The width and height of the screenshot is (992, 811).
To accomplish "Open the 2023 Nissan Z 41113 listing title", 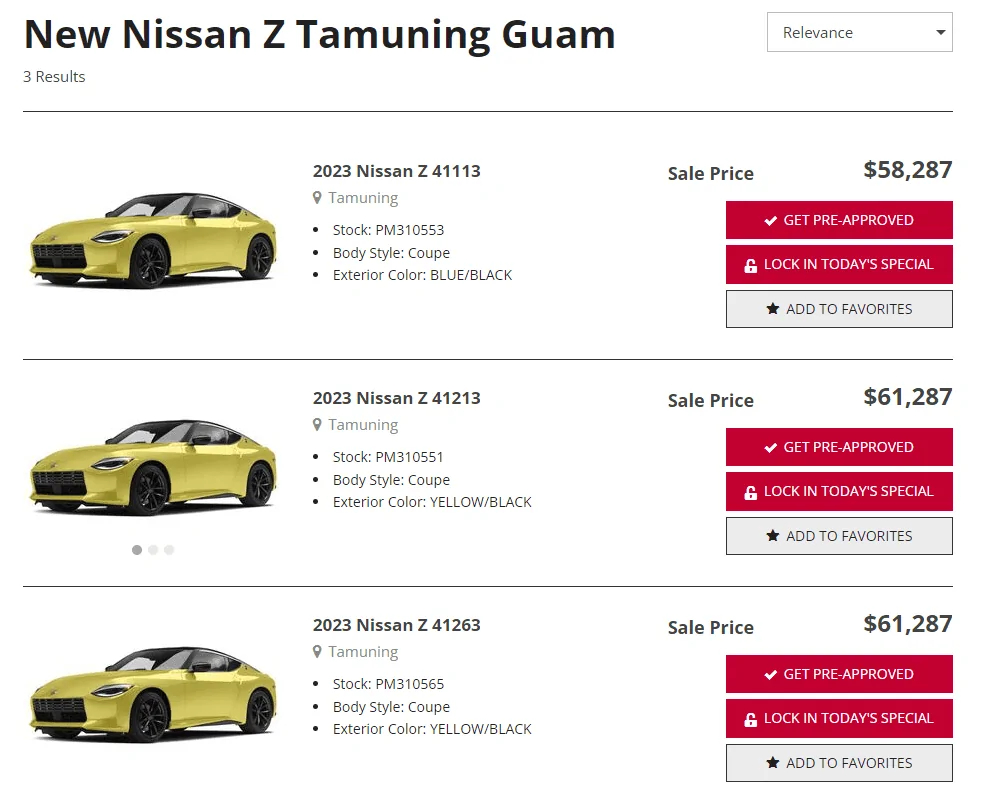I will tap(397, 171).
